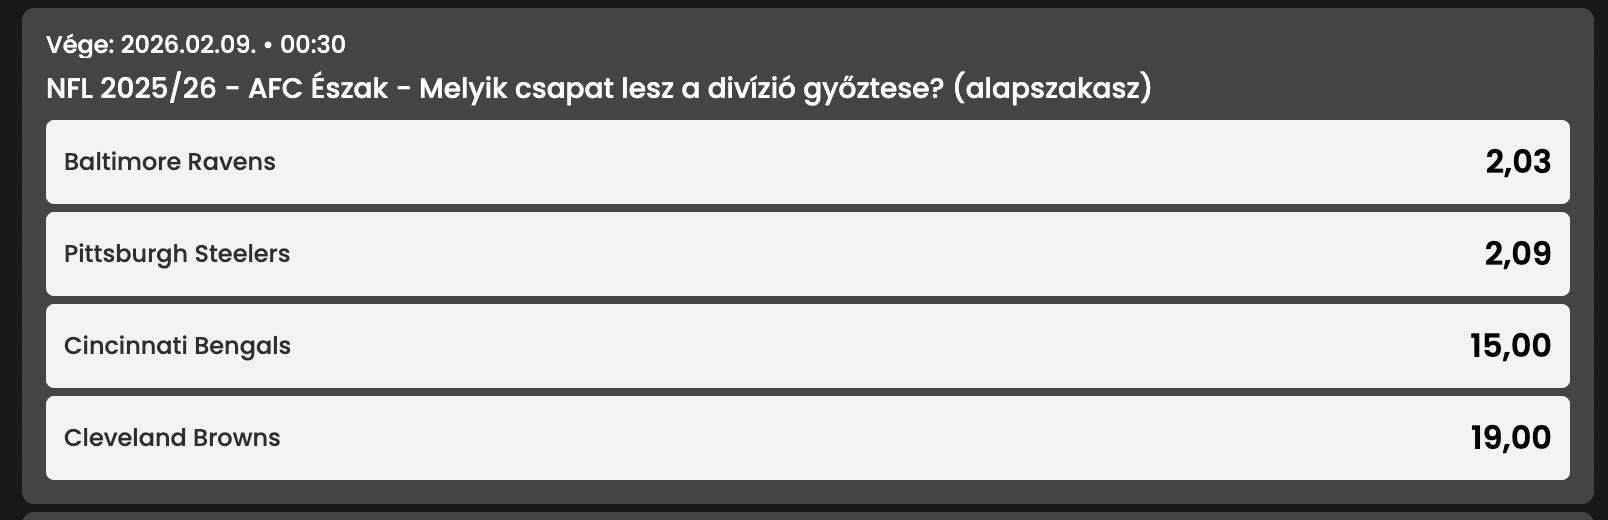Choose Cincinnati Bengals outcome row
Image resolution: width=1608 pixels, height=520 pixels.
tap(806, 346)
